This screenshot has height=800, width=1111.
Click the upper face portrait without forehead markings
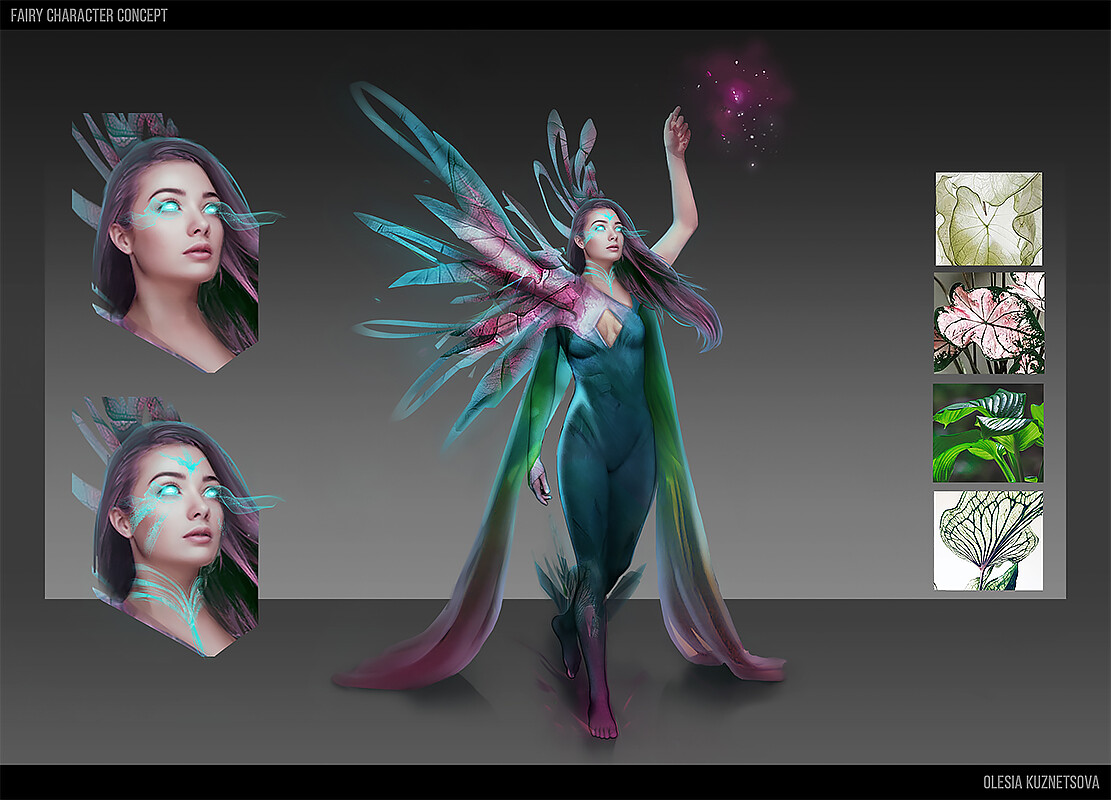coord(175,242)
